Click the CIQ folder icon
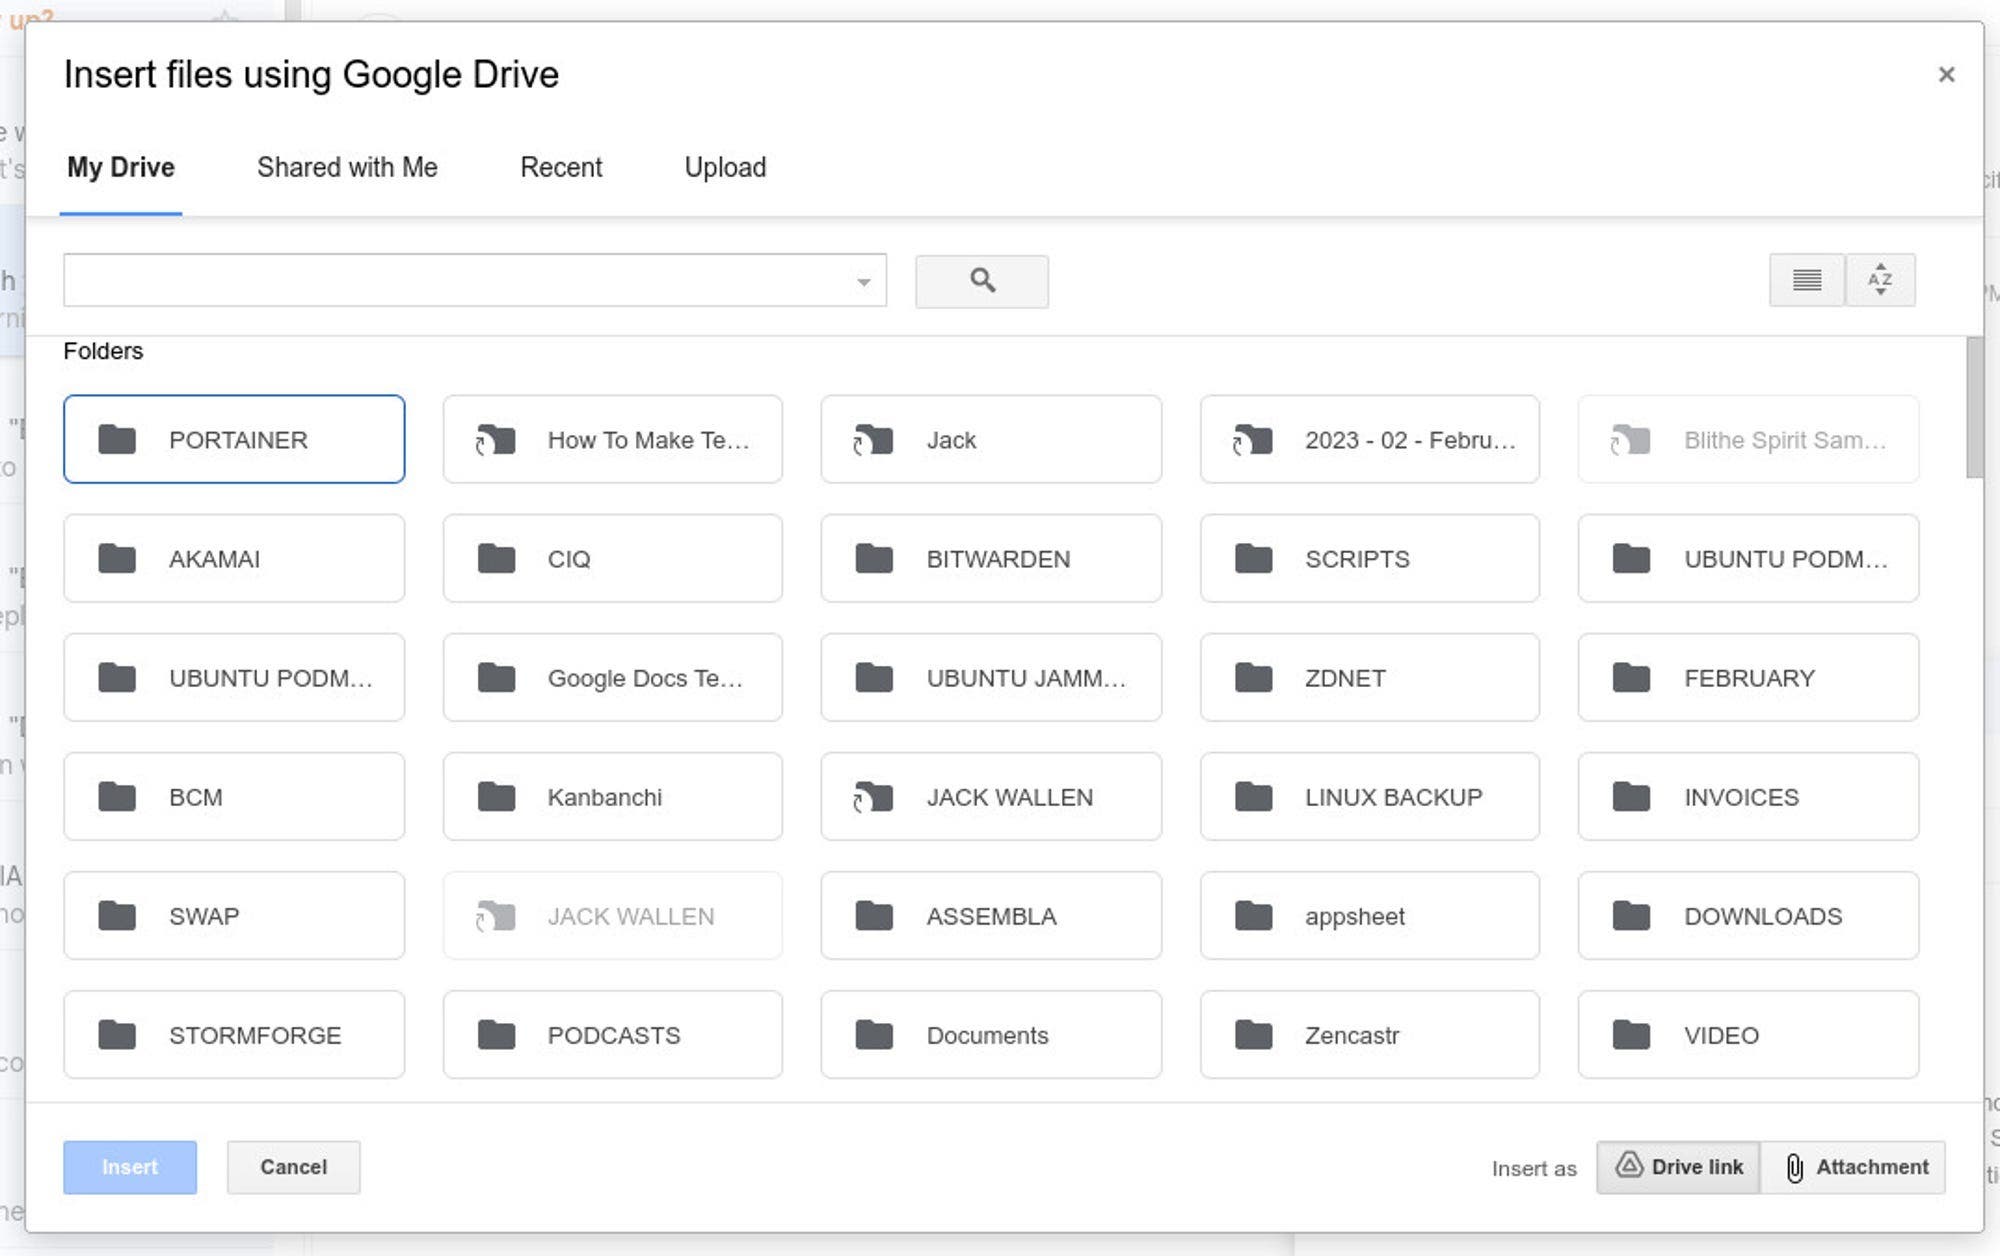The height and width of the screenshot is (1256, 2000). click(496, 558)
